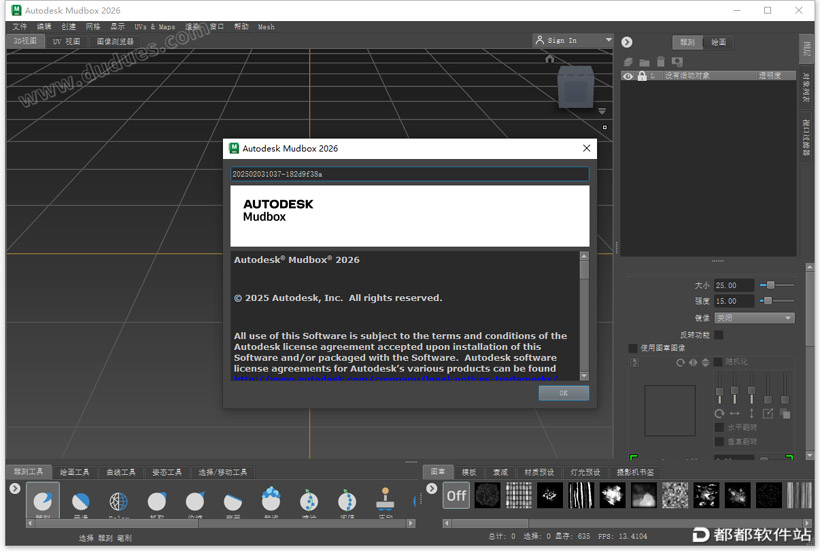Viewport: 820px width, 551px height.
Task: Click OK in the about dialog
Action: [564, 393]
